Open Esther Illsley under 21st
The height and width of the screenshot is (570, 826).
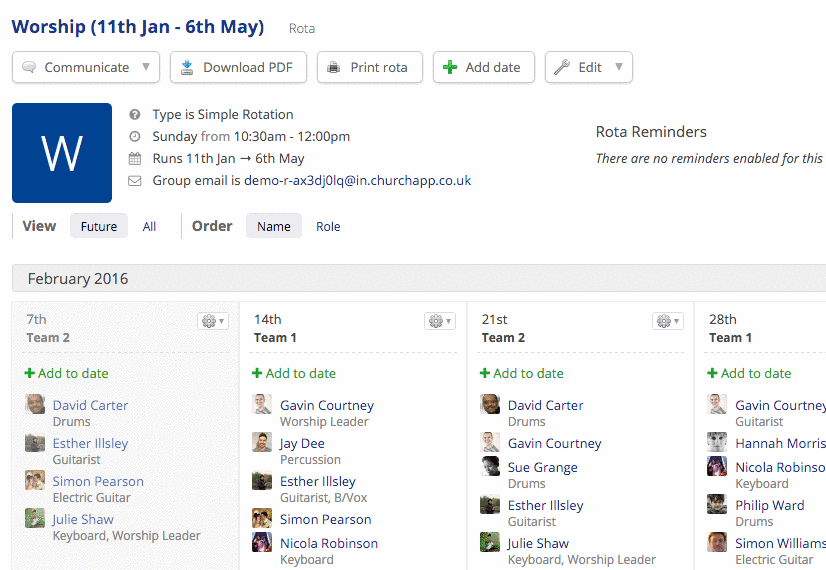point(545,505)
